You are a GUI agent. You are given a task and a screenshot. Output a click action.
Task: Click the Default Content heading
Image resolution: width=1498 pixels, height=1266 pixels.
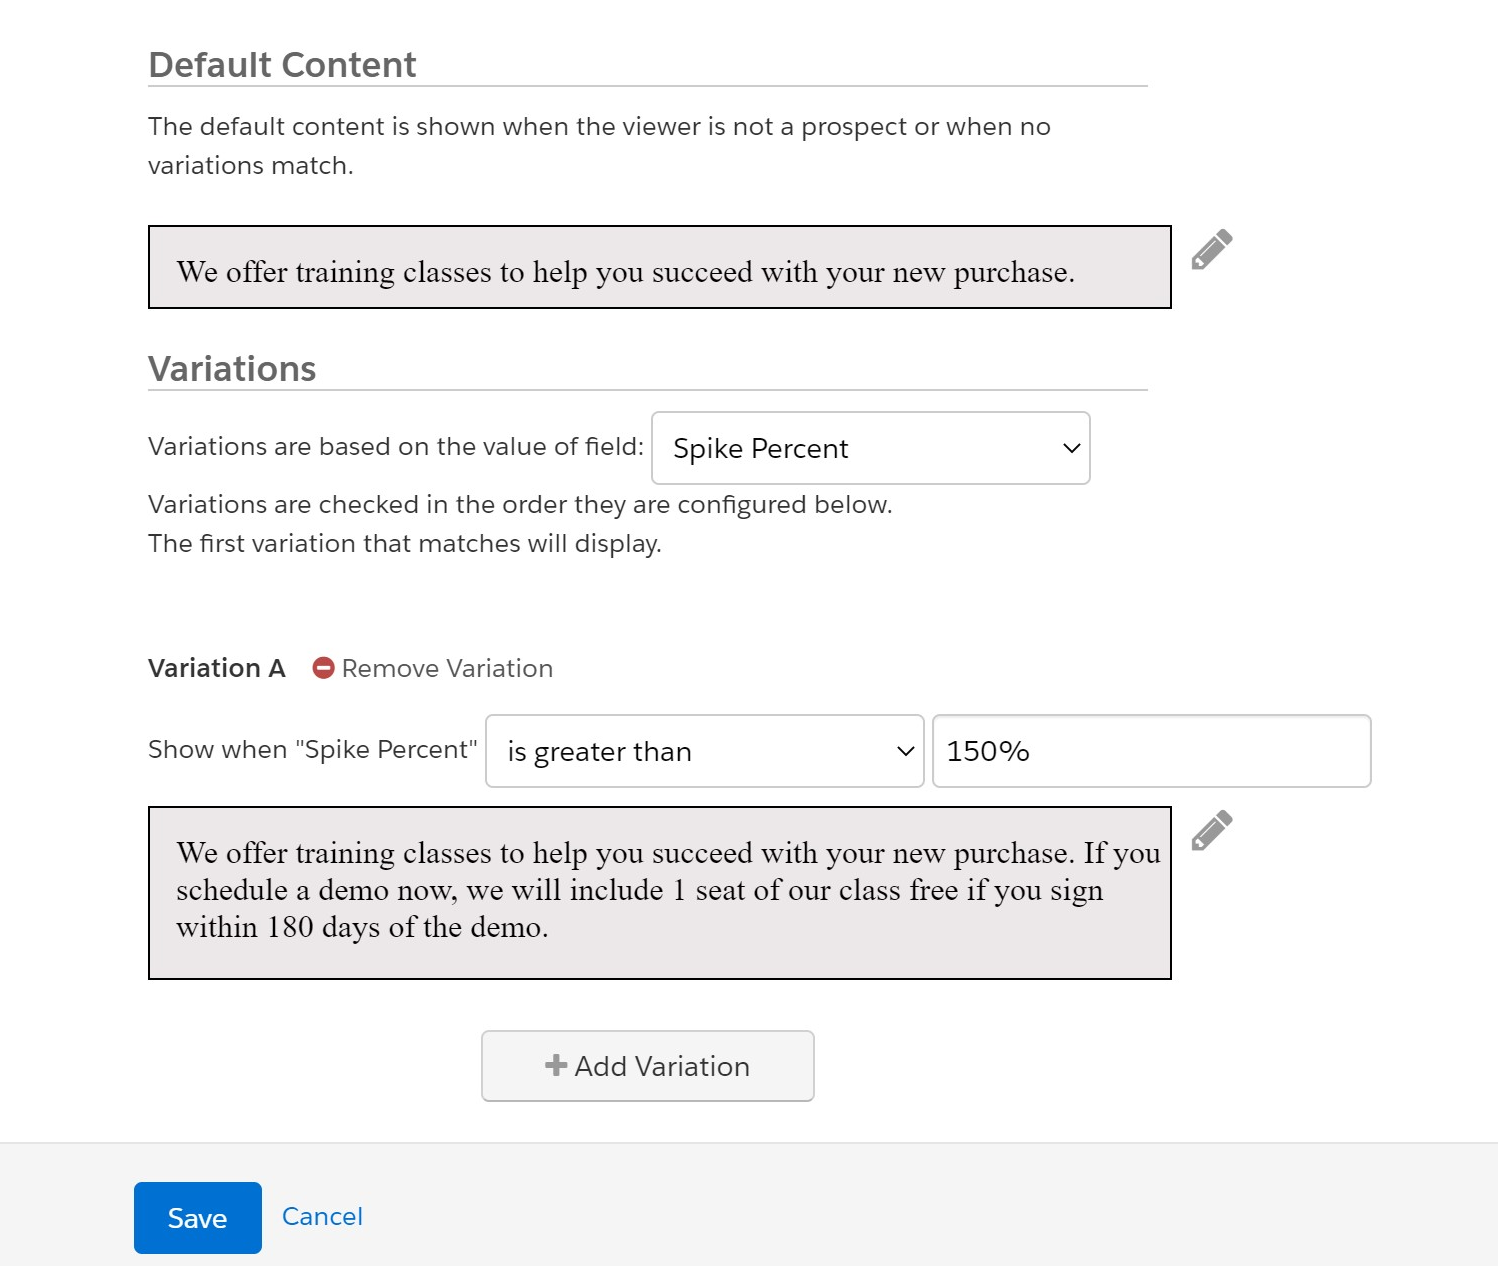[x=282, y=65]
